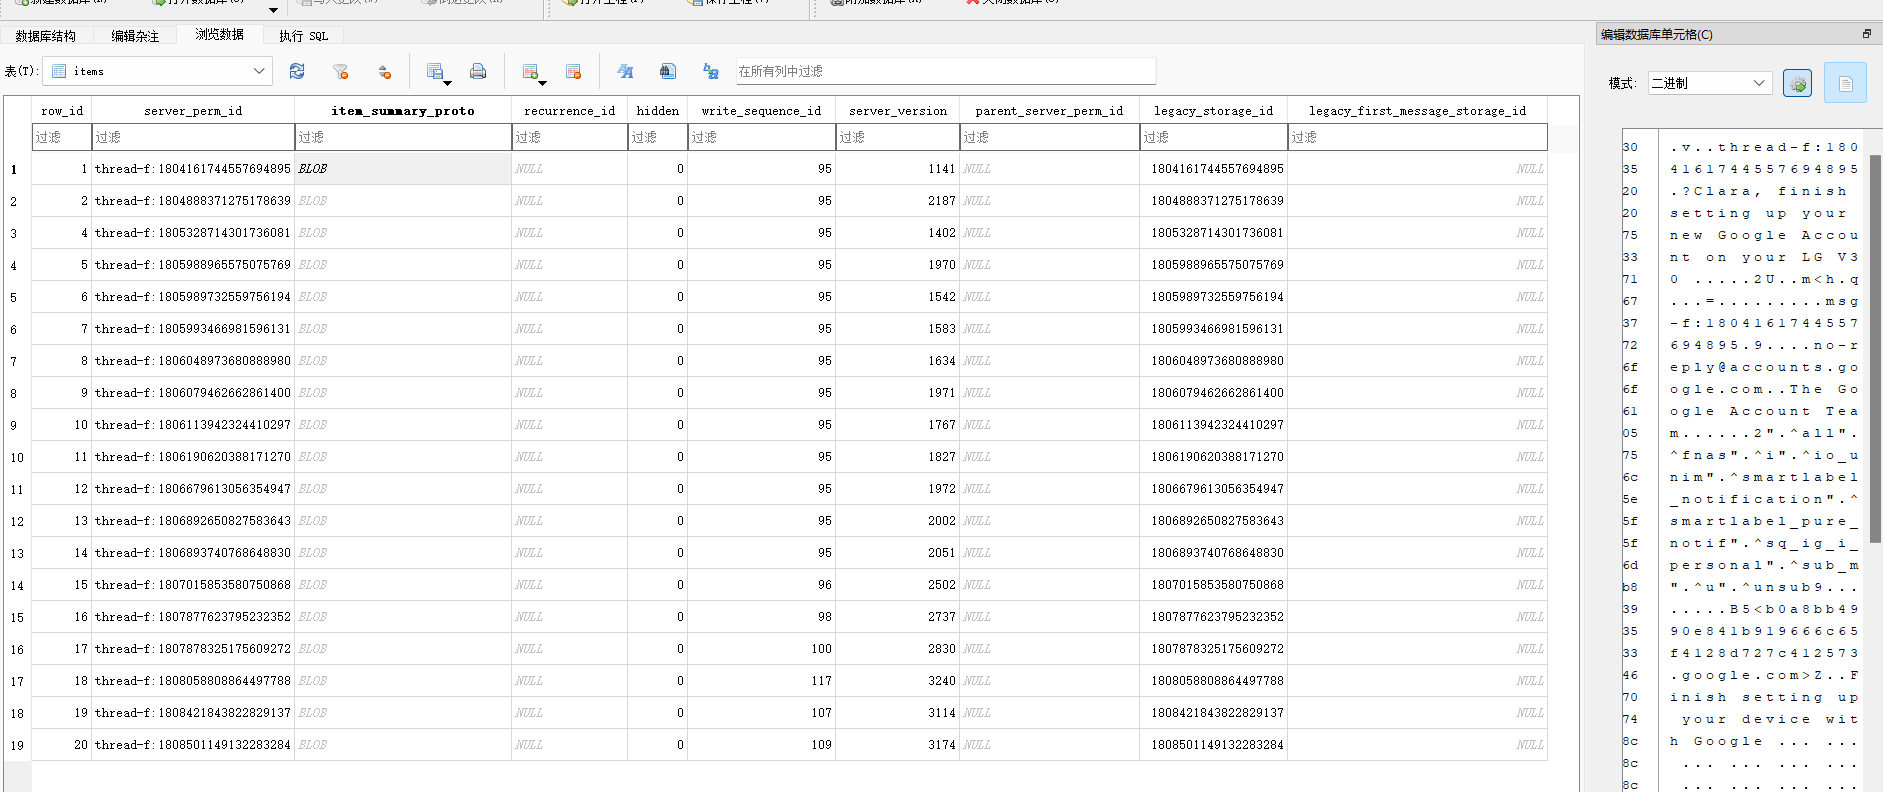Click filter box under write_sequence_id column

[x=762, y=137]
